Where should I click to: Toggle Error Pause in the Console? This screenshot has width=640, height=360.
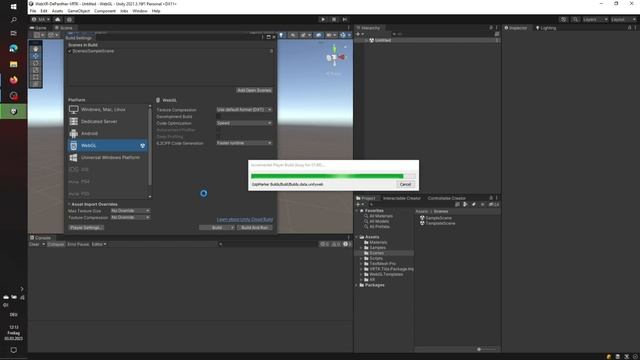click(78, 244)
